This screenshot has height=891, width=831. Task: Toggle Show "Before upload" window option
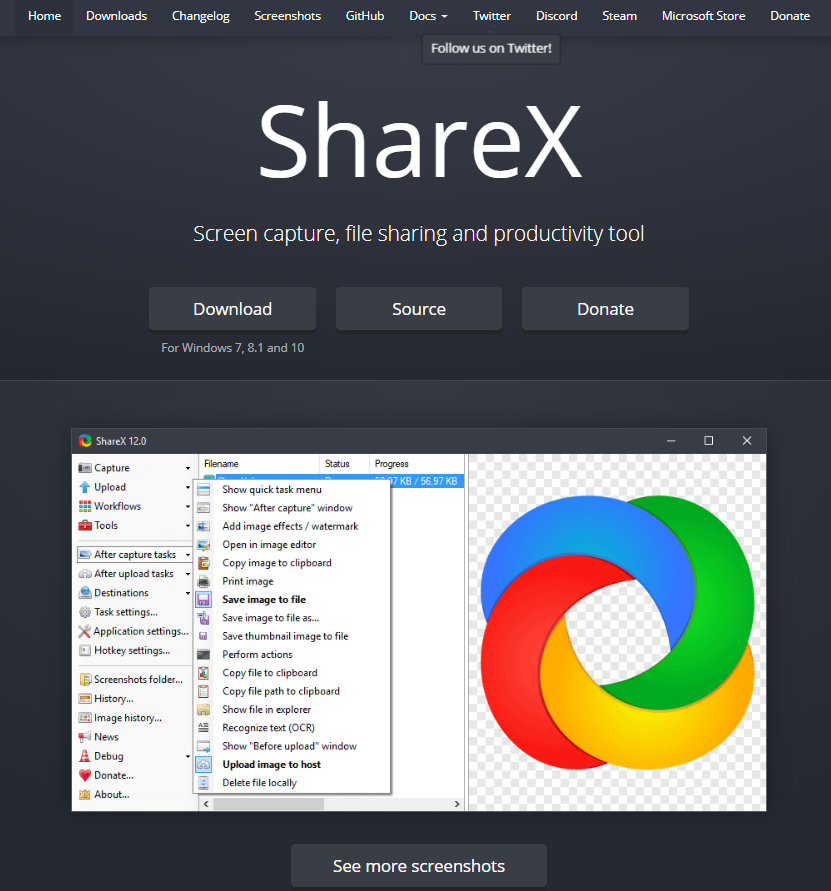pyautogui.click(x=292, y=746)
